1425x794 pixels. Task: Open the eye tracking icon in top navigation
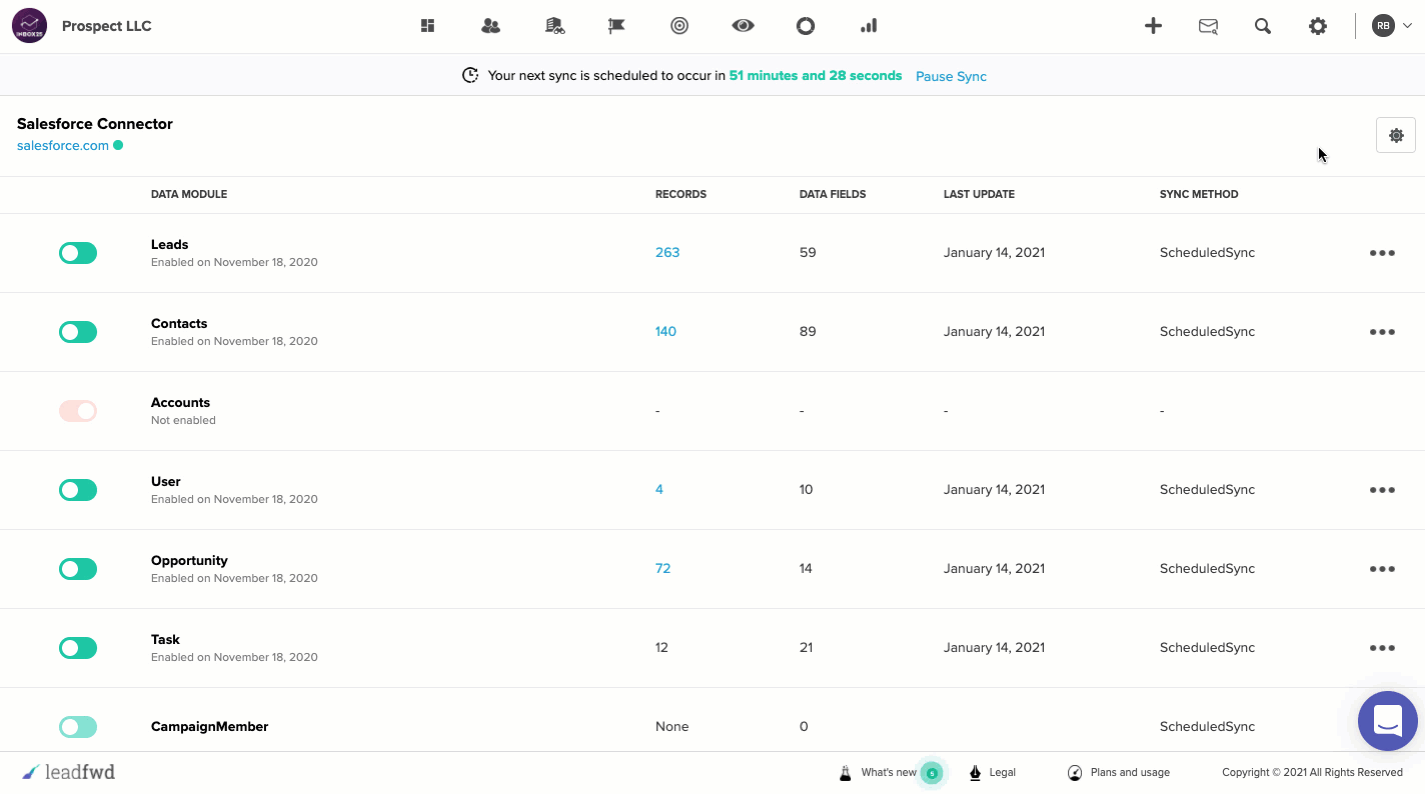(743, 26)
